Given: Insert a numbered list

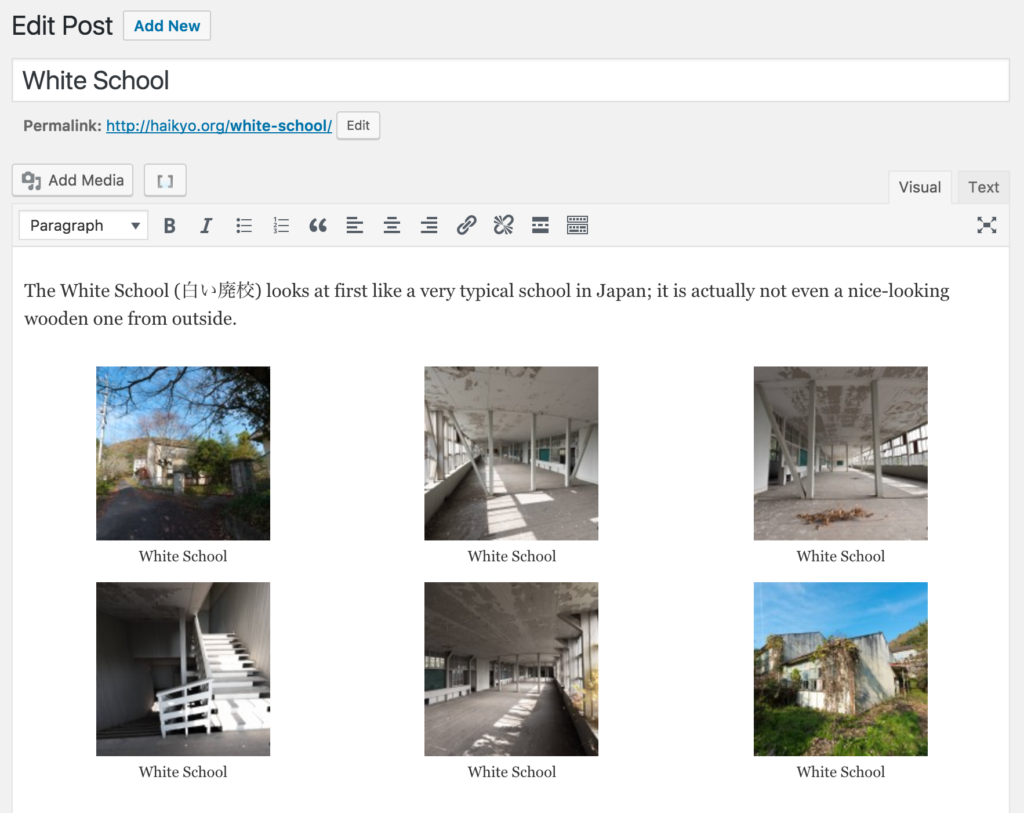Looking at the screenshot, I should (281, 226).
